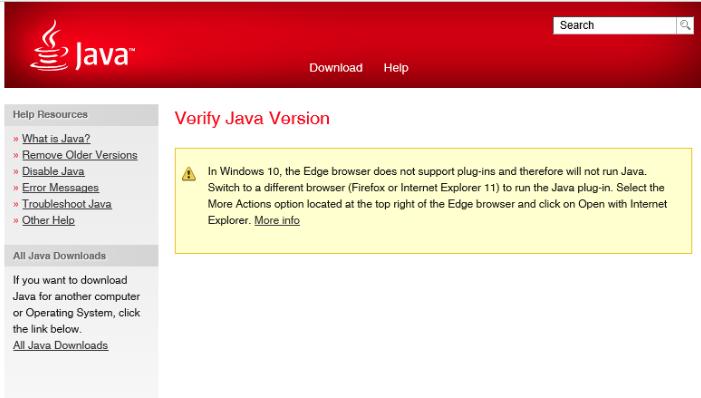
Task: Open the Error Messages link
Action: 60,188
